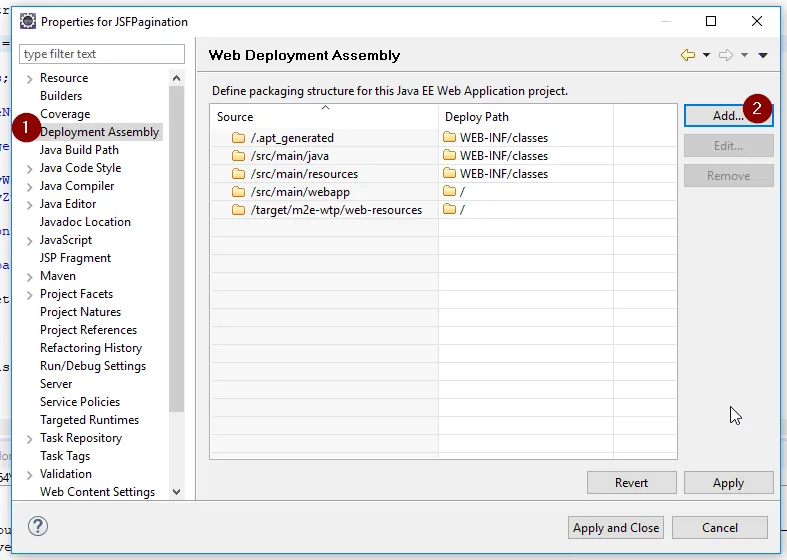Click the Revert button
The height and width of the screenshot is (560, 787).
click(631, 483)
